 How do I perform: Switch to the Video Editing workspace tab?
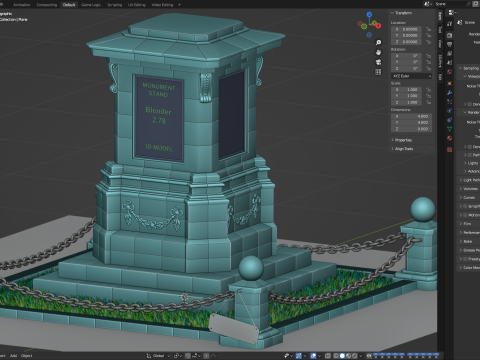(x=162, y=5)
